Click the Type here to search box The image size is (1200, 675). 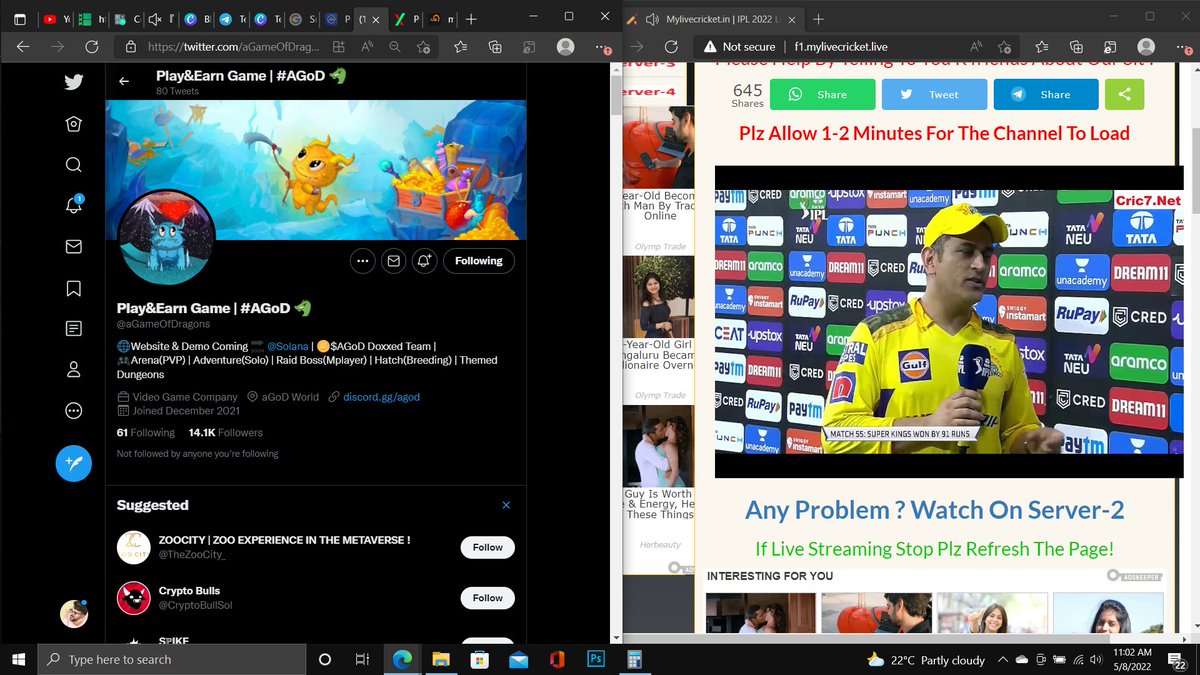[x=171, y=659]
